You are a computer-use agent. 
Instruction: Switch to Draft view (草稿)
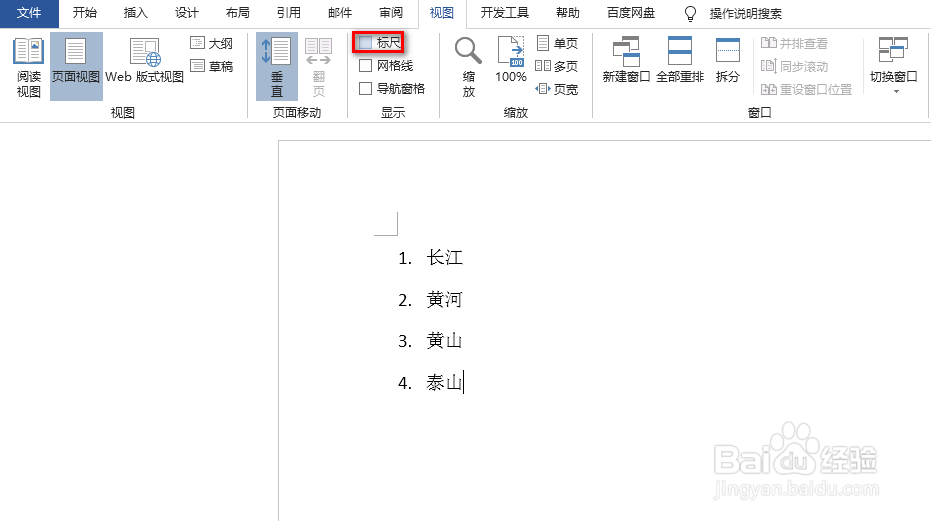(x=211, y=66)
